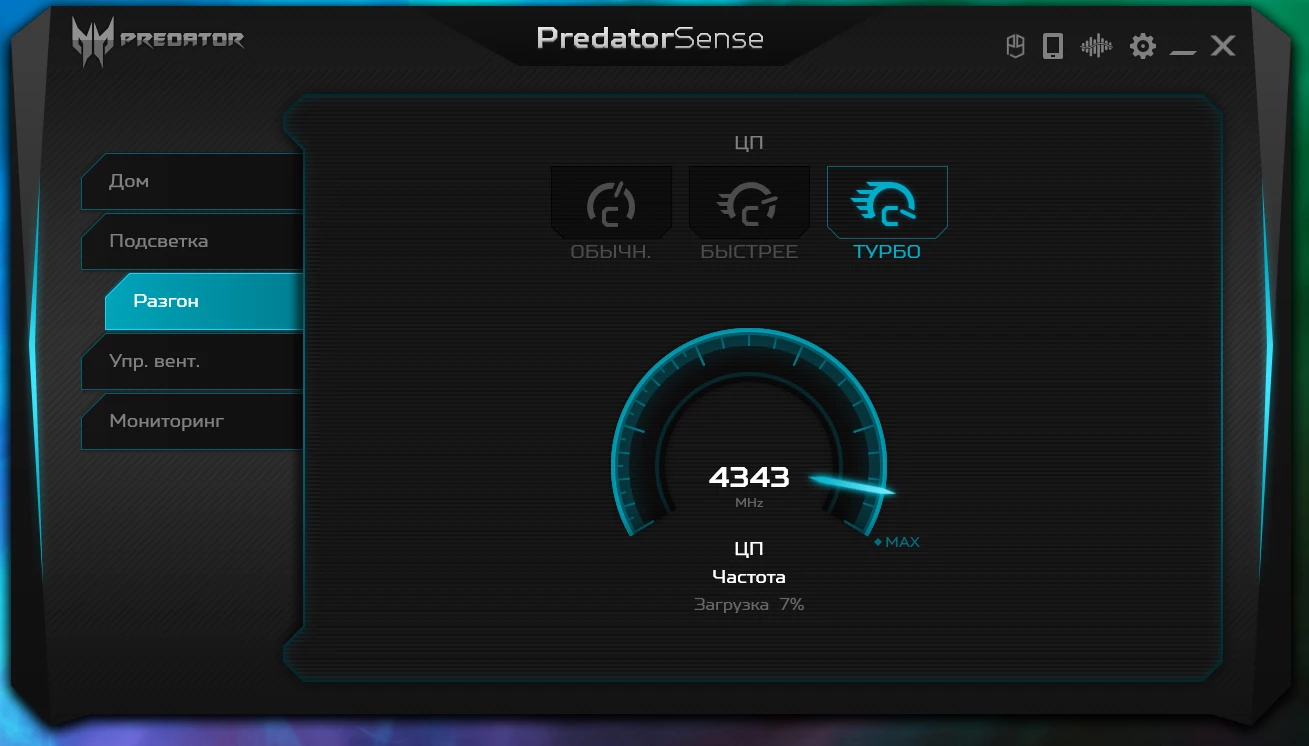Click the MAX marker on the gauge
The image size is (1309, 746).
coord(897,542)
